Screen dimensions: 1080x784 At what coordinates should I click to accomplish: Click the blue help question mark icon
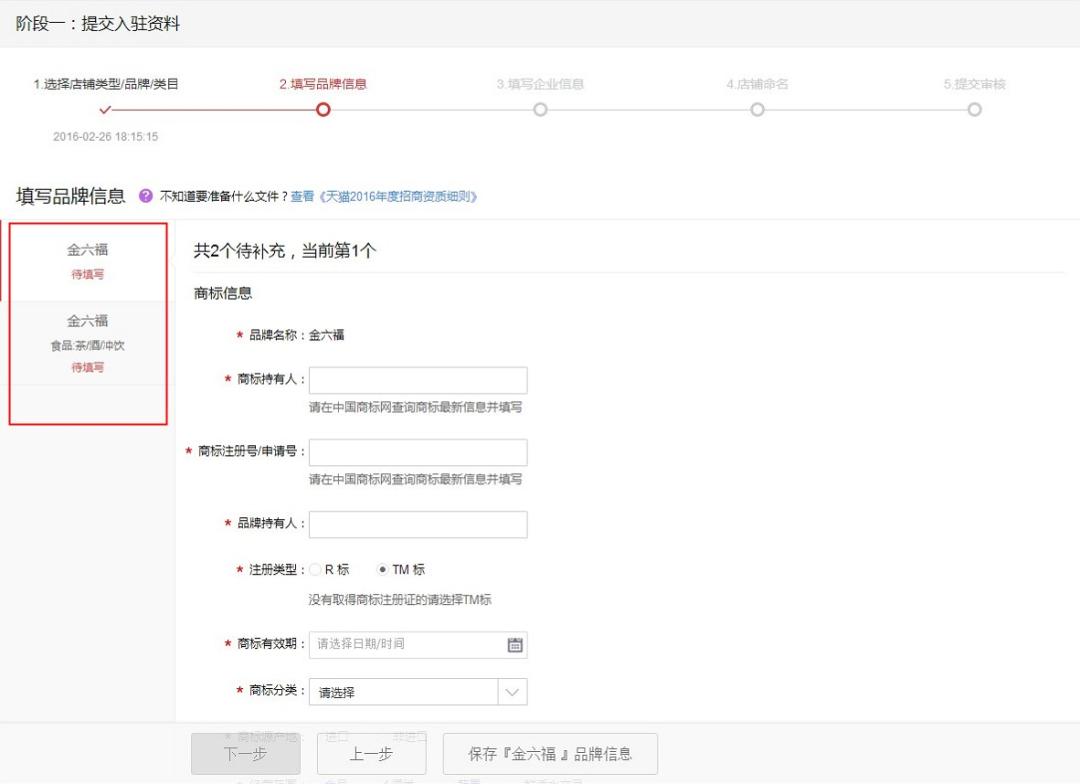[146, 196]
